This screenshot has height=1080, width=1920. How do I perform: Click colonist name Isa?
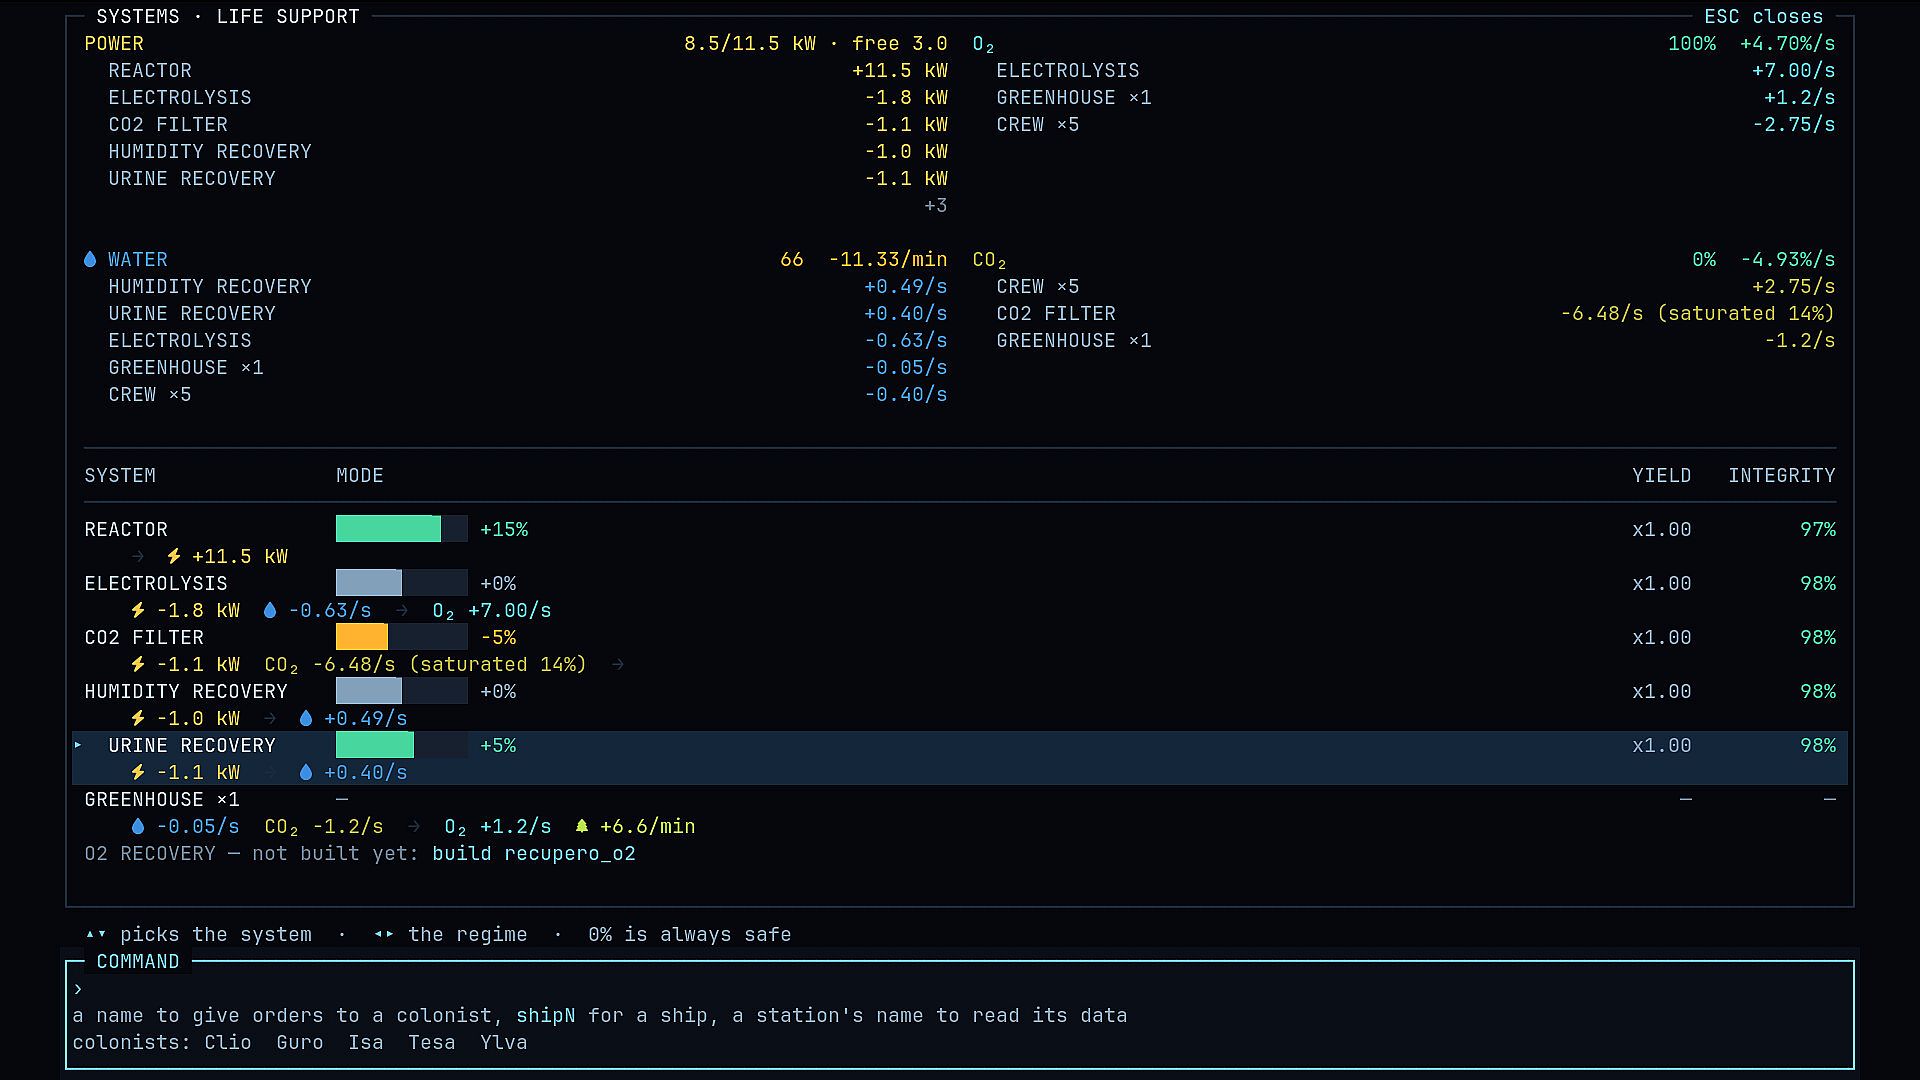point(366,1042)
